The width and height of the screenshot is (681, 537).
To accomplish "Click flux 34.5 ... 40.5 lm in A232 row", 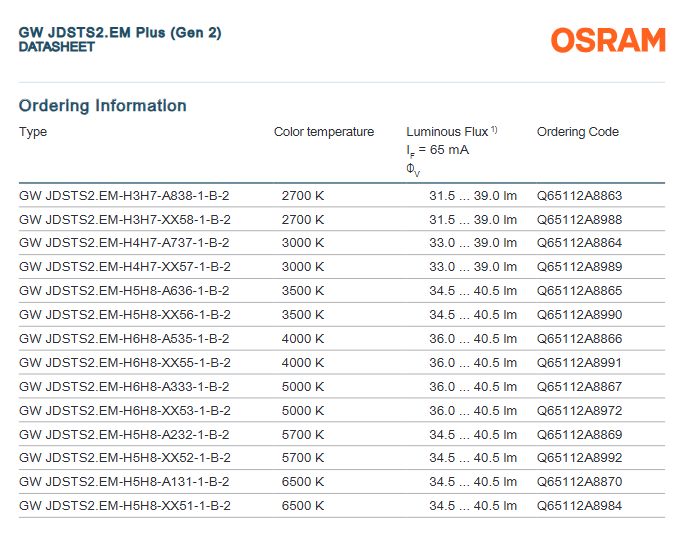I will (x=473, y=434).
